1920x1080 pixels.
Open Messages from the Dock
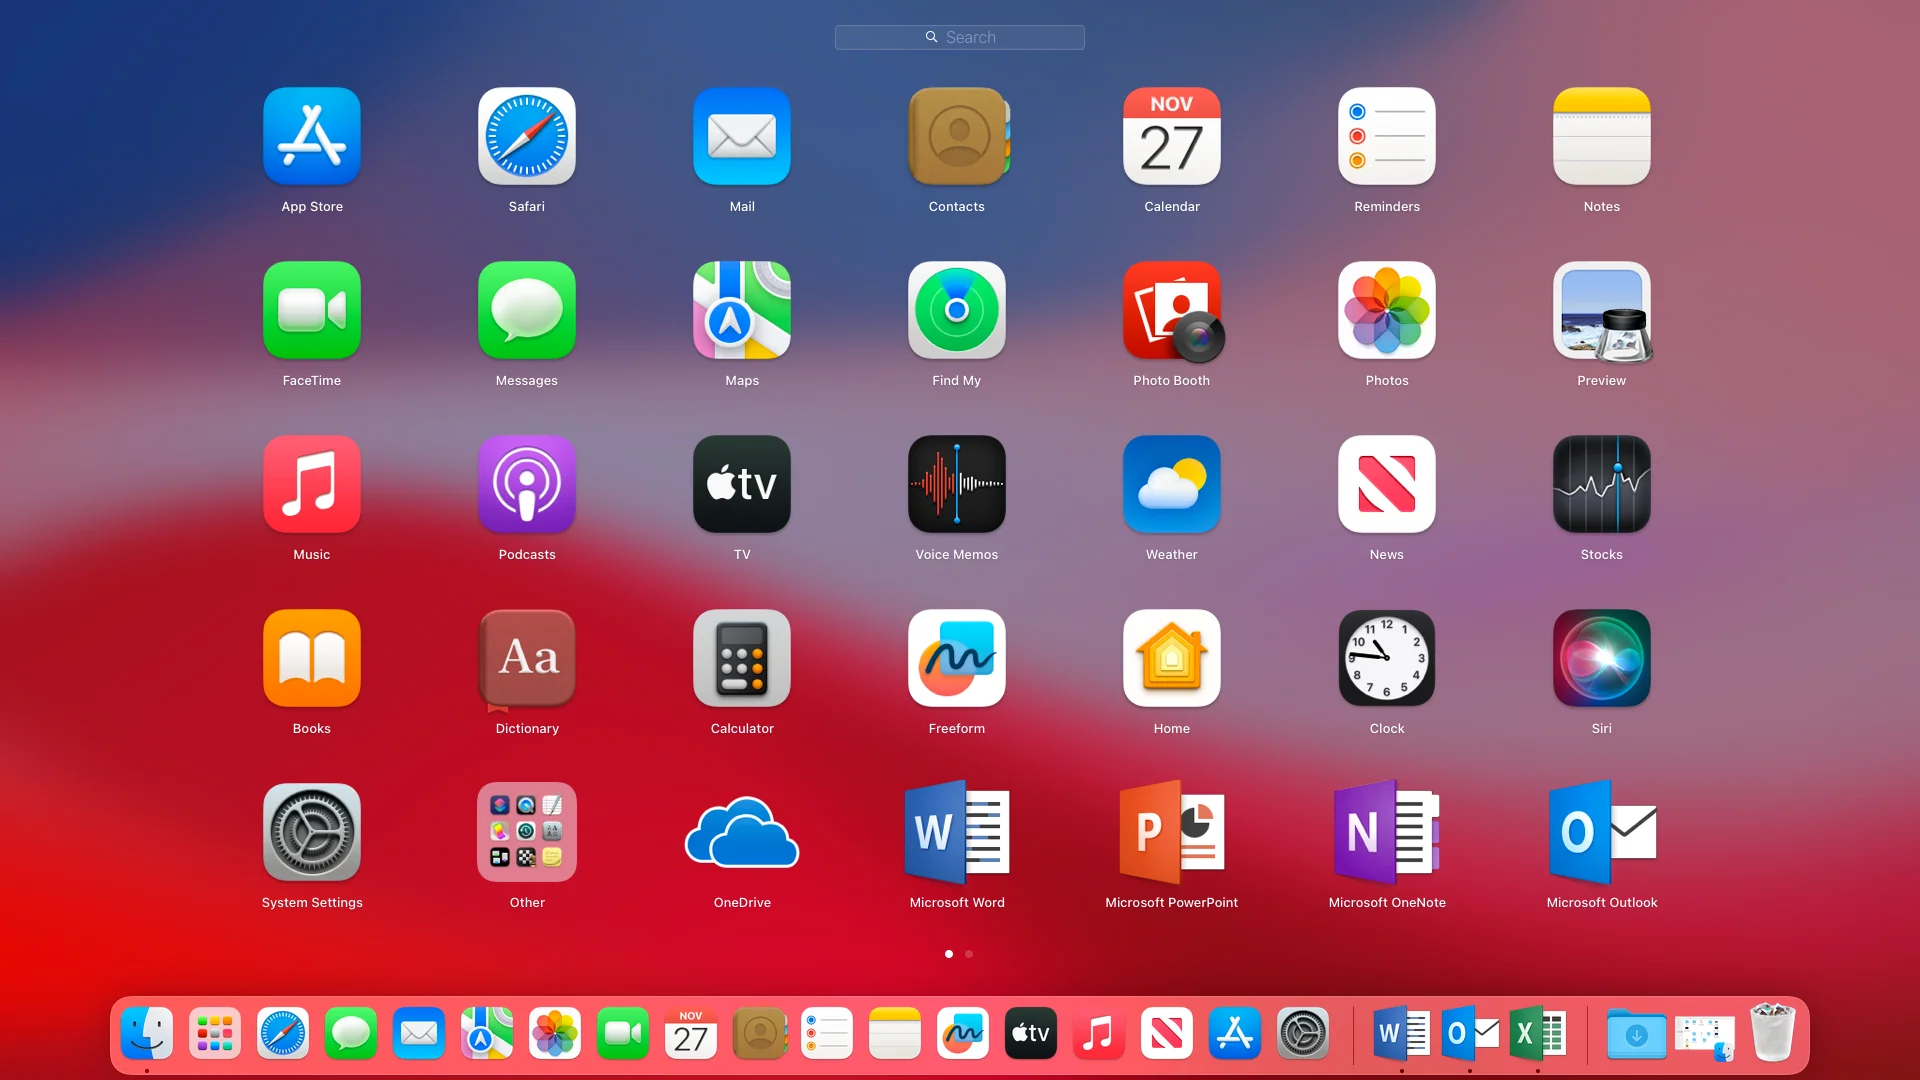pos(351,1033)
